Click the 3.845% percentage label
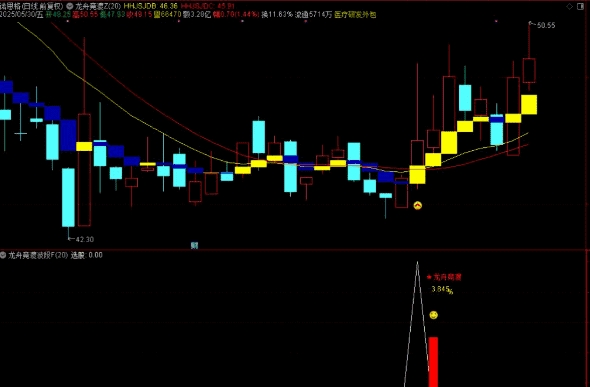The height and width of the screenshot is (387, 590). pos(442,290)
